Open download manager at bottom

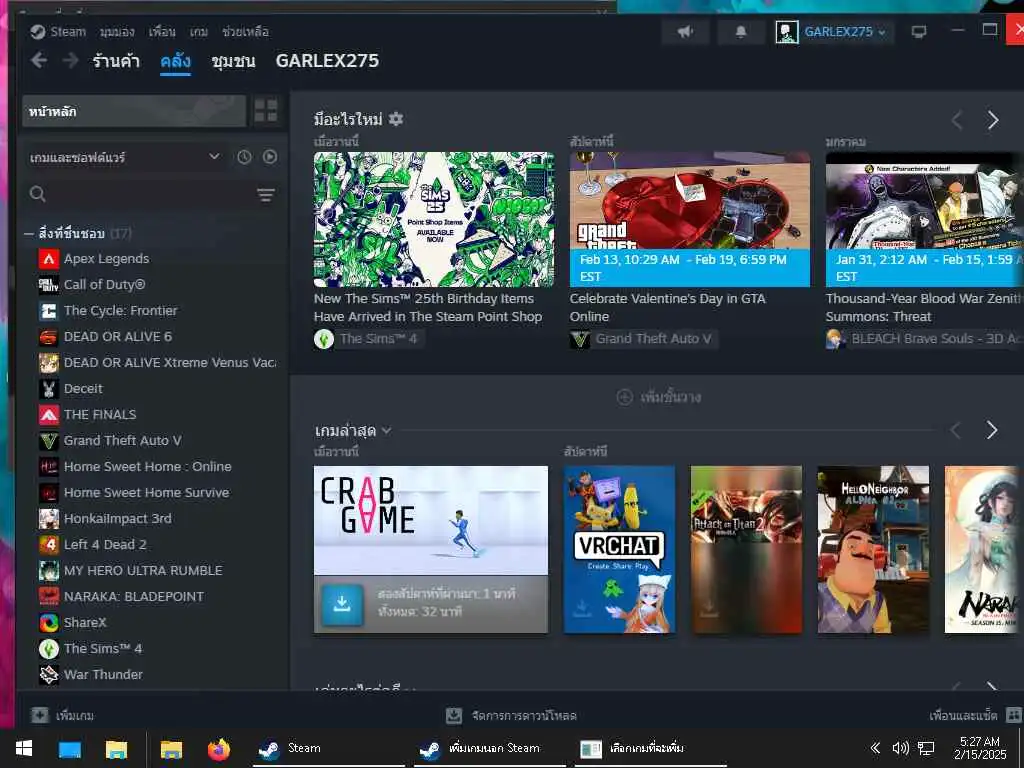pos(511,716)
